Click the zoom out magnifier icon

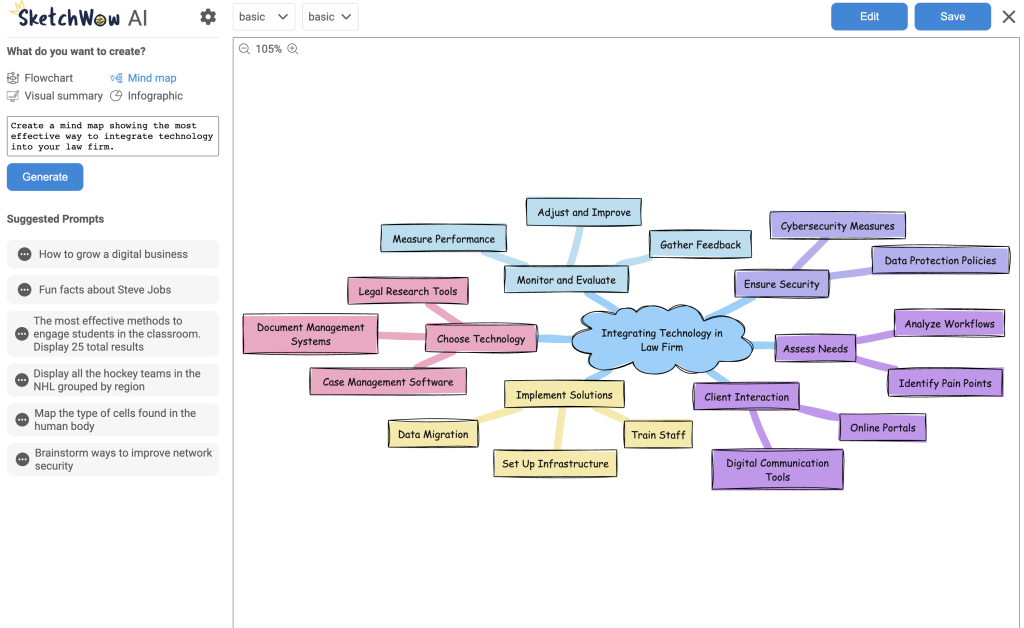245,49
